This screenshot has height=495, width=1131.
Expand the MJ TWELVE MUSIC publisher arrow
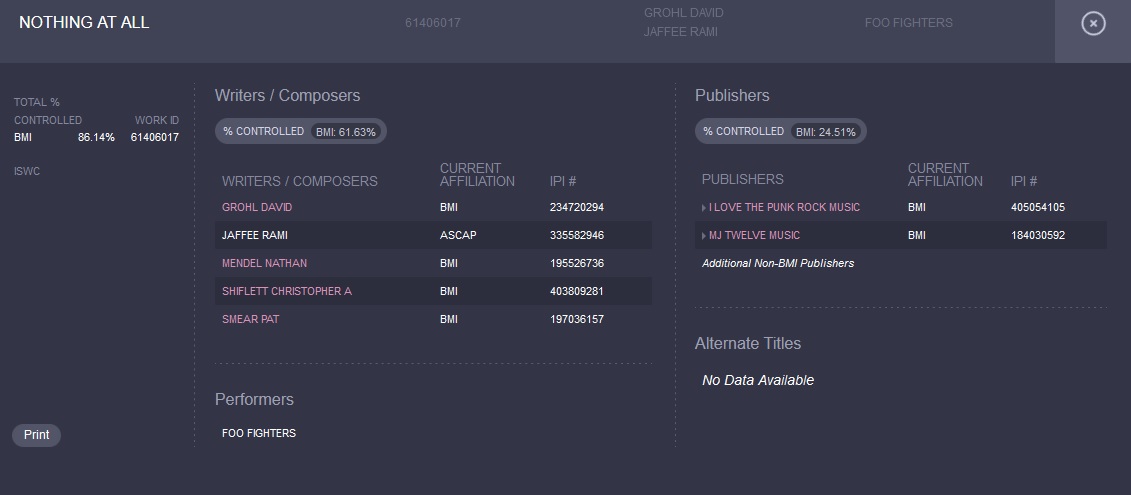pos(704,236)
